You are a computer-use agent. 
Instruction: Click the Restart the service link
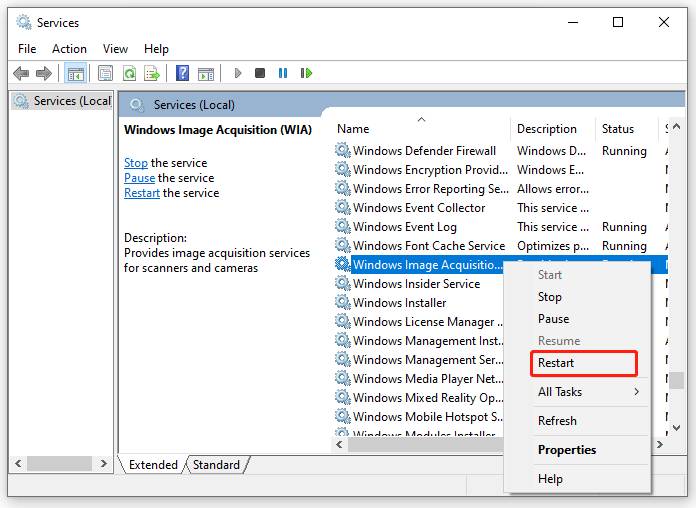142,193
